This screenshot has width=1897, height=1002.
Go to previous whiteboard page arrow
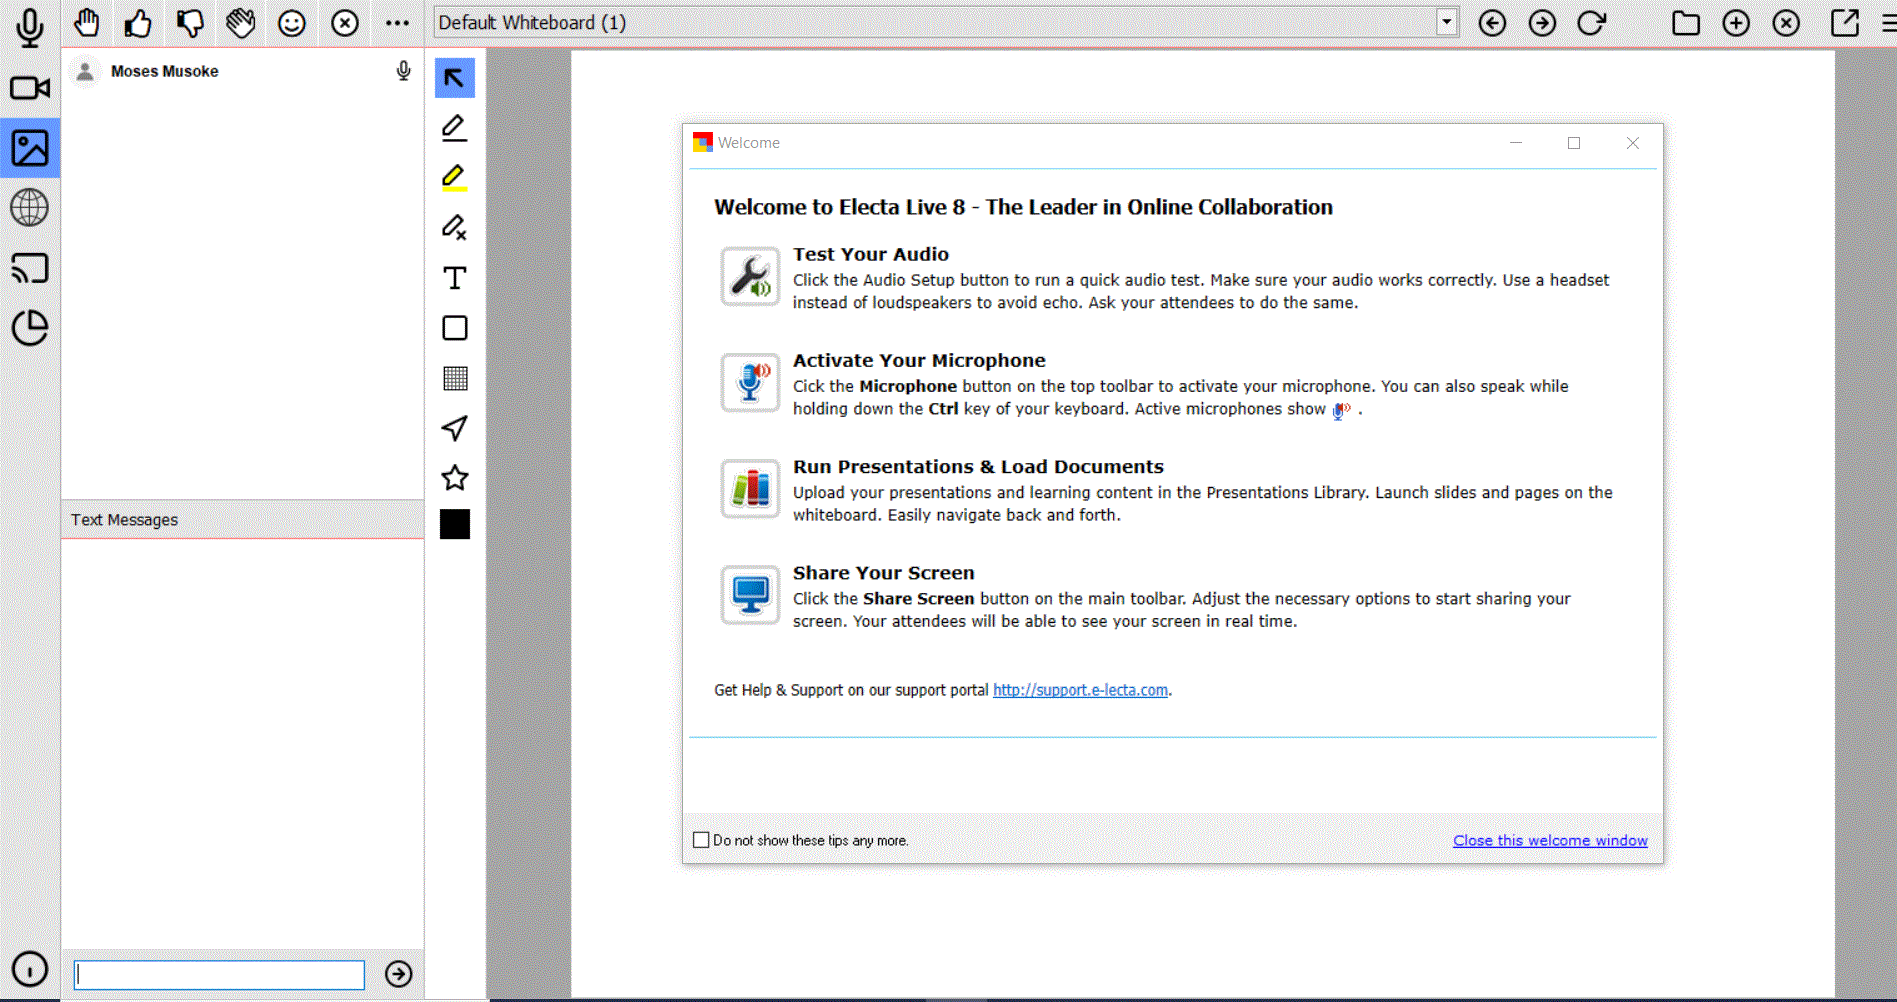click(1492, 23)
